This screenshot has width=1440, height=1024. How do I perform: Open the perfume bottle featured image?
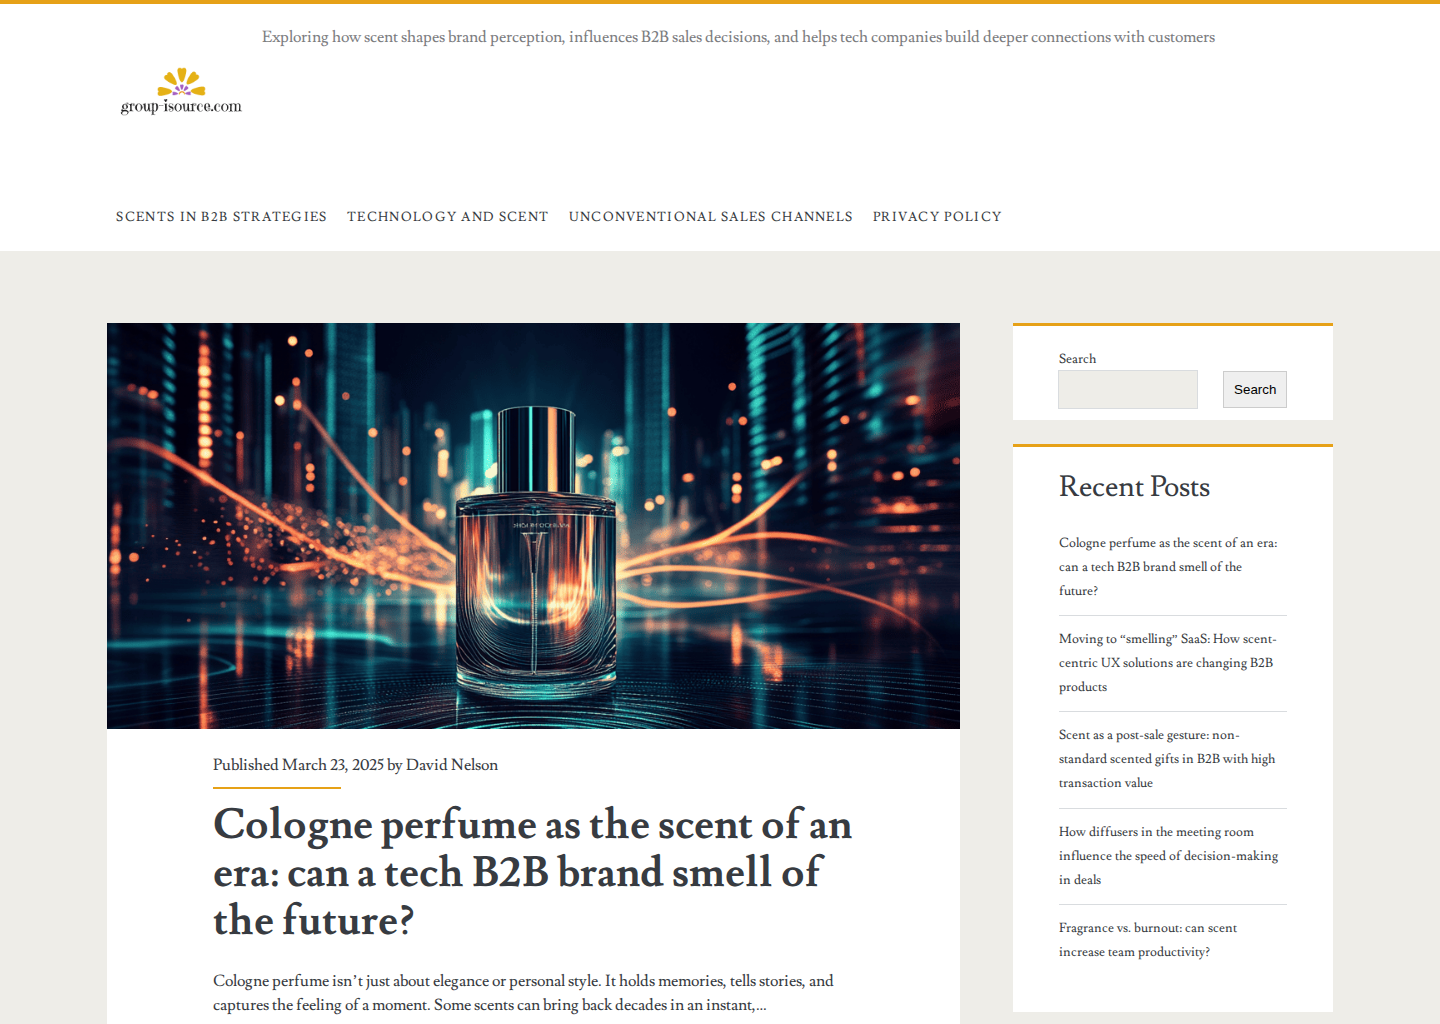(x=533, y=526)
